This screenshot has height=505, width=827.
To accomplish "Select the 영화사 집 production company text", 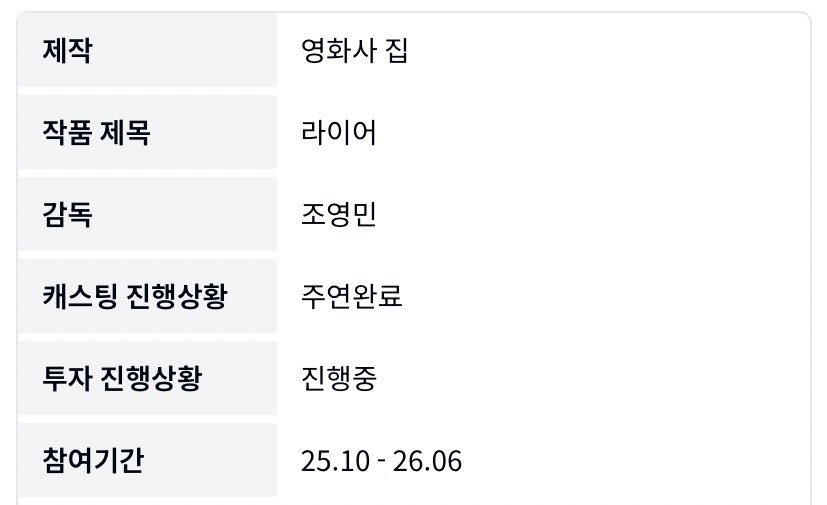I will tap(354, 51).
